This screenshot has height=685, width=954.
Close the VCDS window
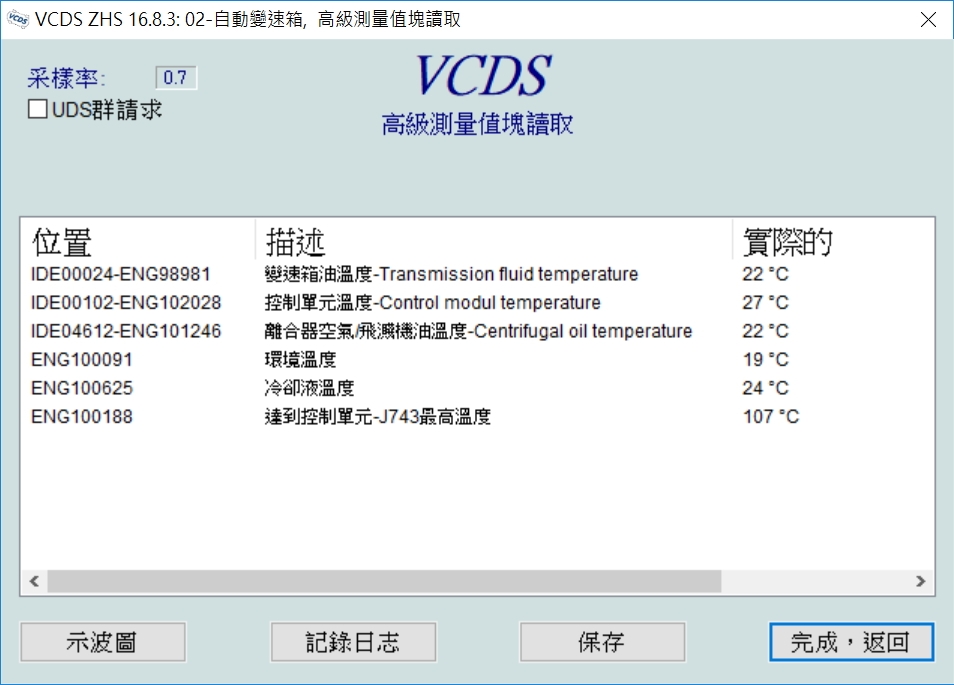coord(928,19)
